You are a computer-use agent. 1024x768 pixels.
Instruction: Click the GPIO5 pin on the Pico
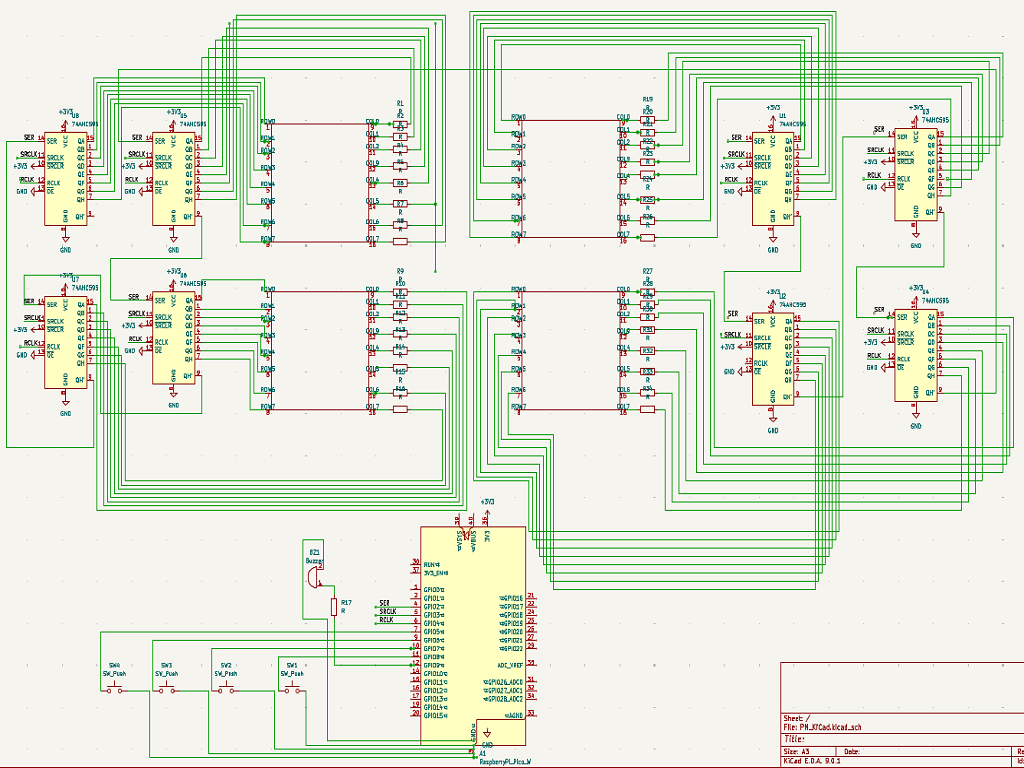(415, 632)
